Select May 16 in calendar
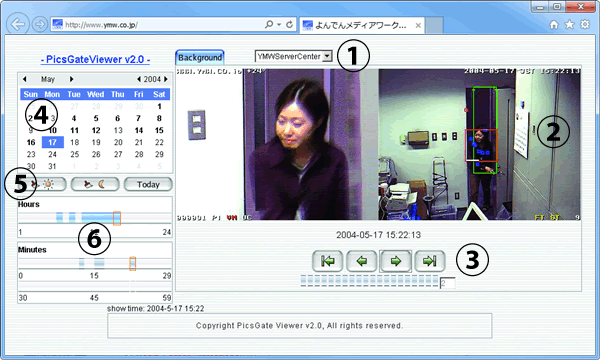Viewport: 600px width, 360px height. pyautogui.click(x=31, y=142)
